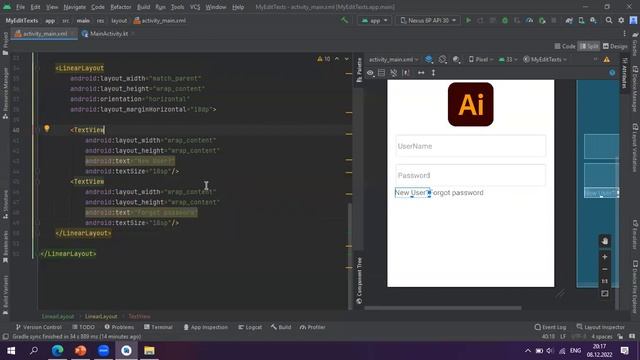Select Forgot password text in preview

coord(458,193)
